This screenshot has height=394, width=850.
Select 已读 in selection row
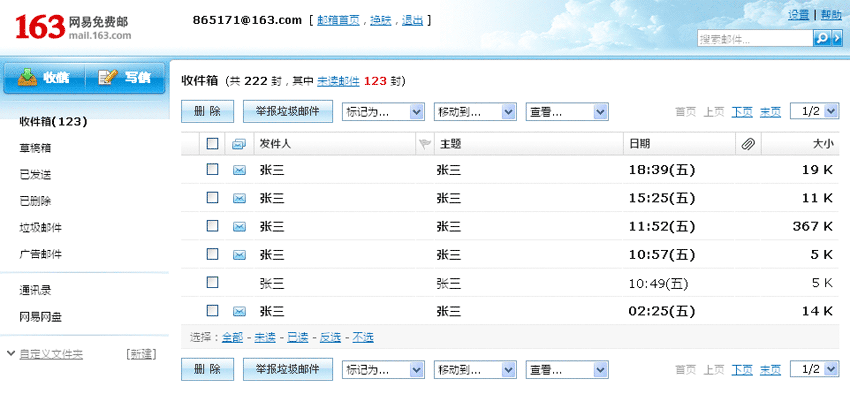[x=298, y=338]
